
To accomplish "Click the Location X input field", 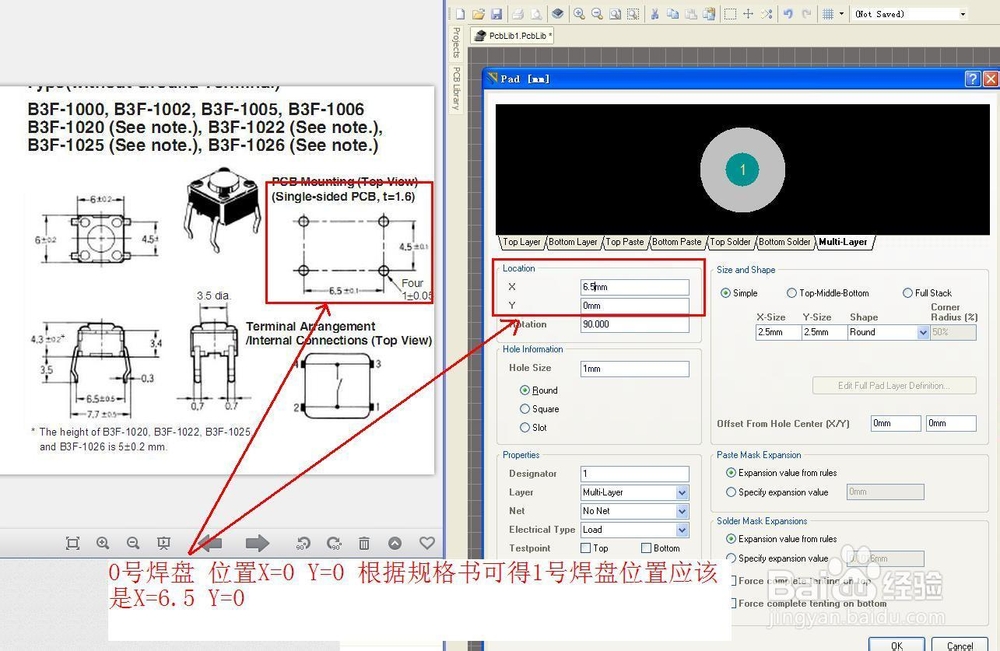I will pos(635,287).
